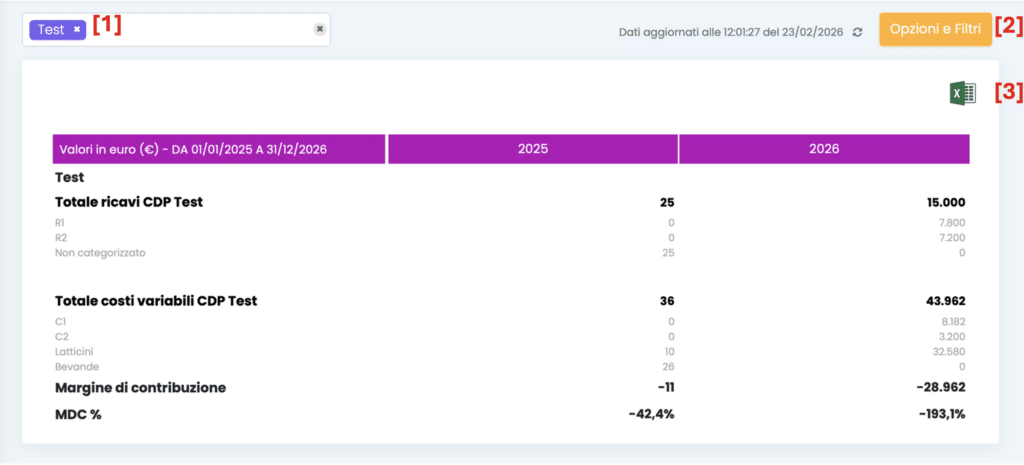The width and height of the screenshot is (1024, 465).
Task: Export the table using the Excel icon
Action: click(962, 93)
